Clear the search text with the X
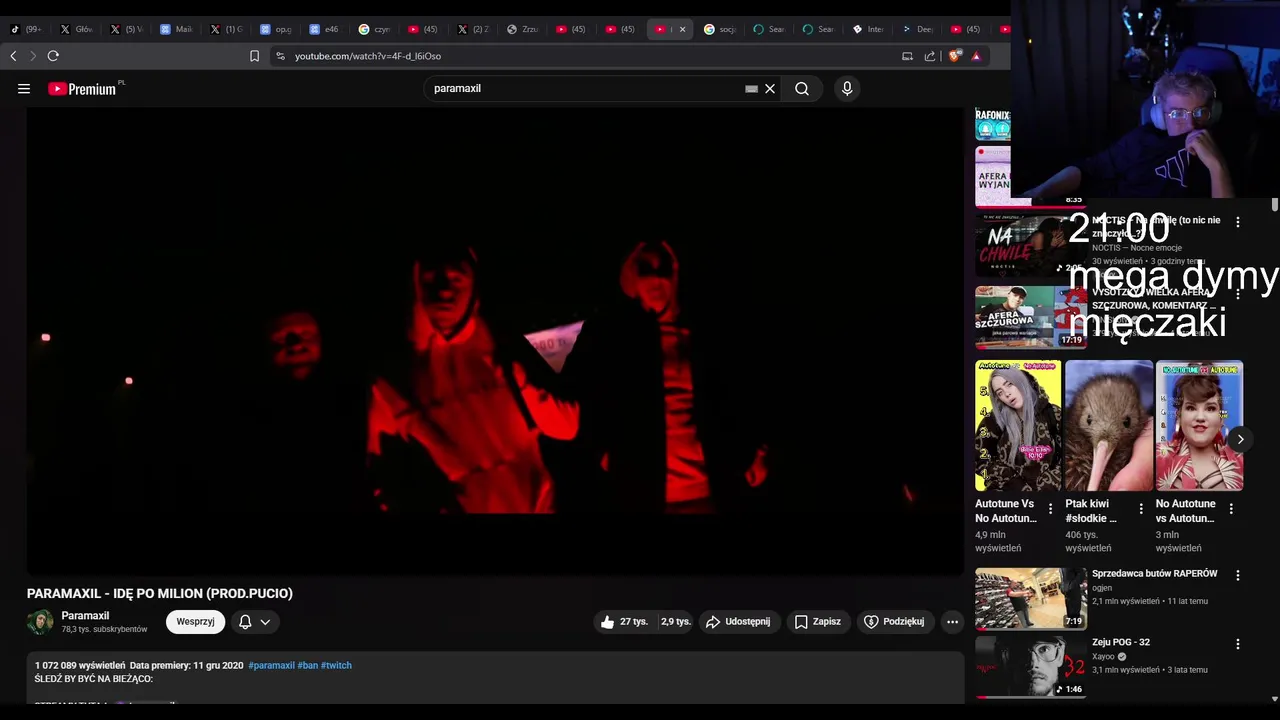Viewport: 1280px width, 720px height. point(770,89)
